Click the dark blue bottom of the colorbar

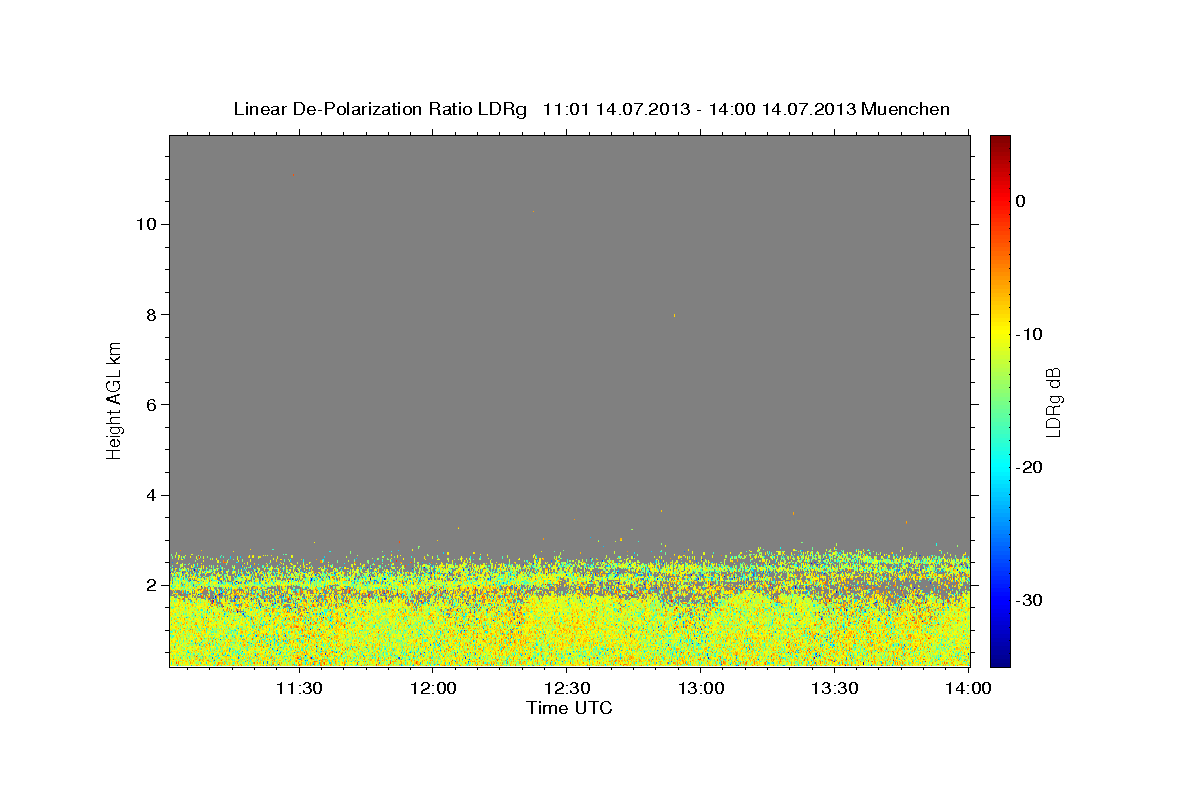[x=1000, y=659]
